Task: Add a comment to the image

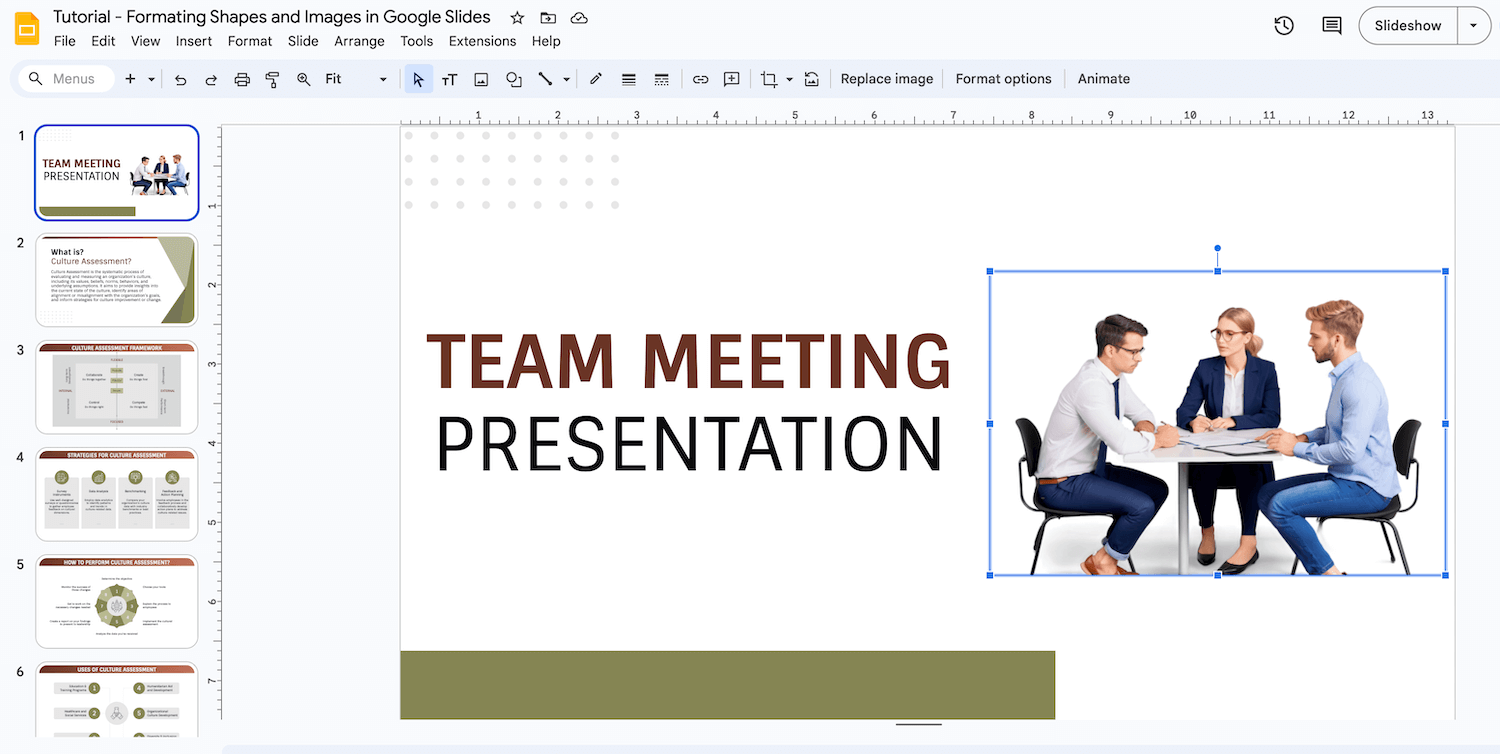Action: (x=731, y=79)
